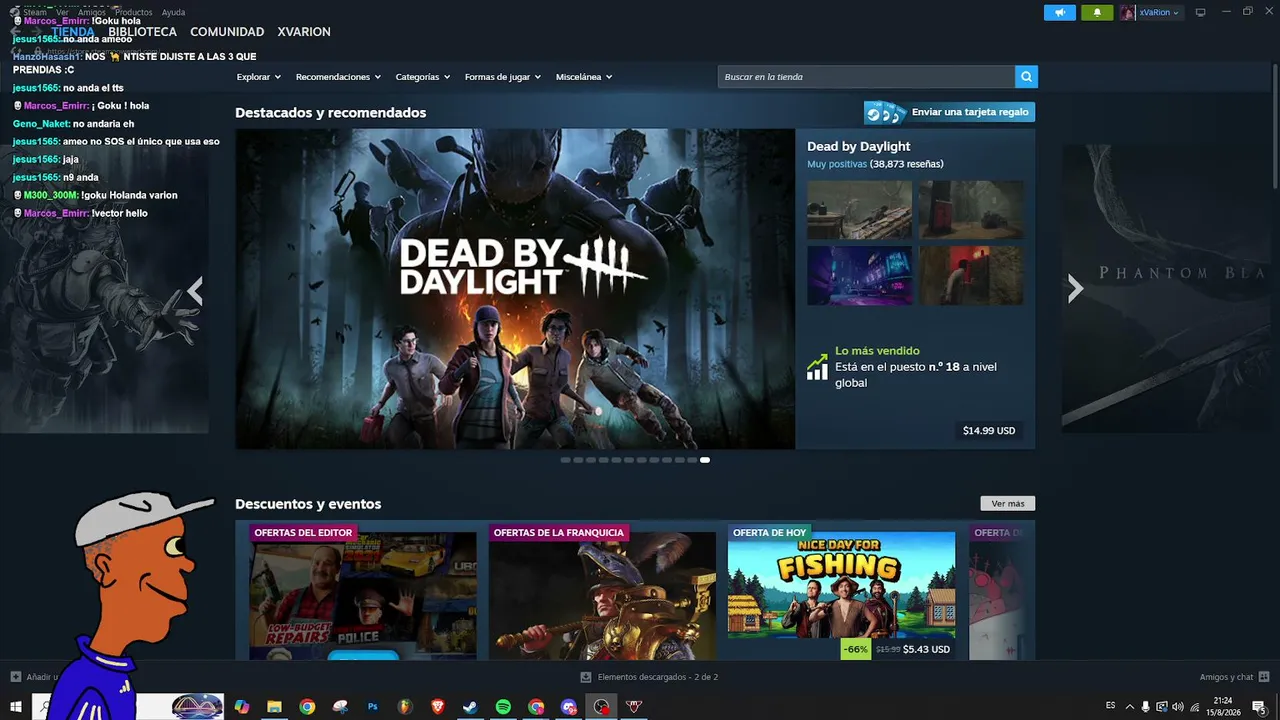
Task: Switch to the COMUNIDAD tab
Action: tap(227, 32)
